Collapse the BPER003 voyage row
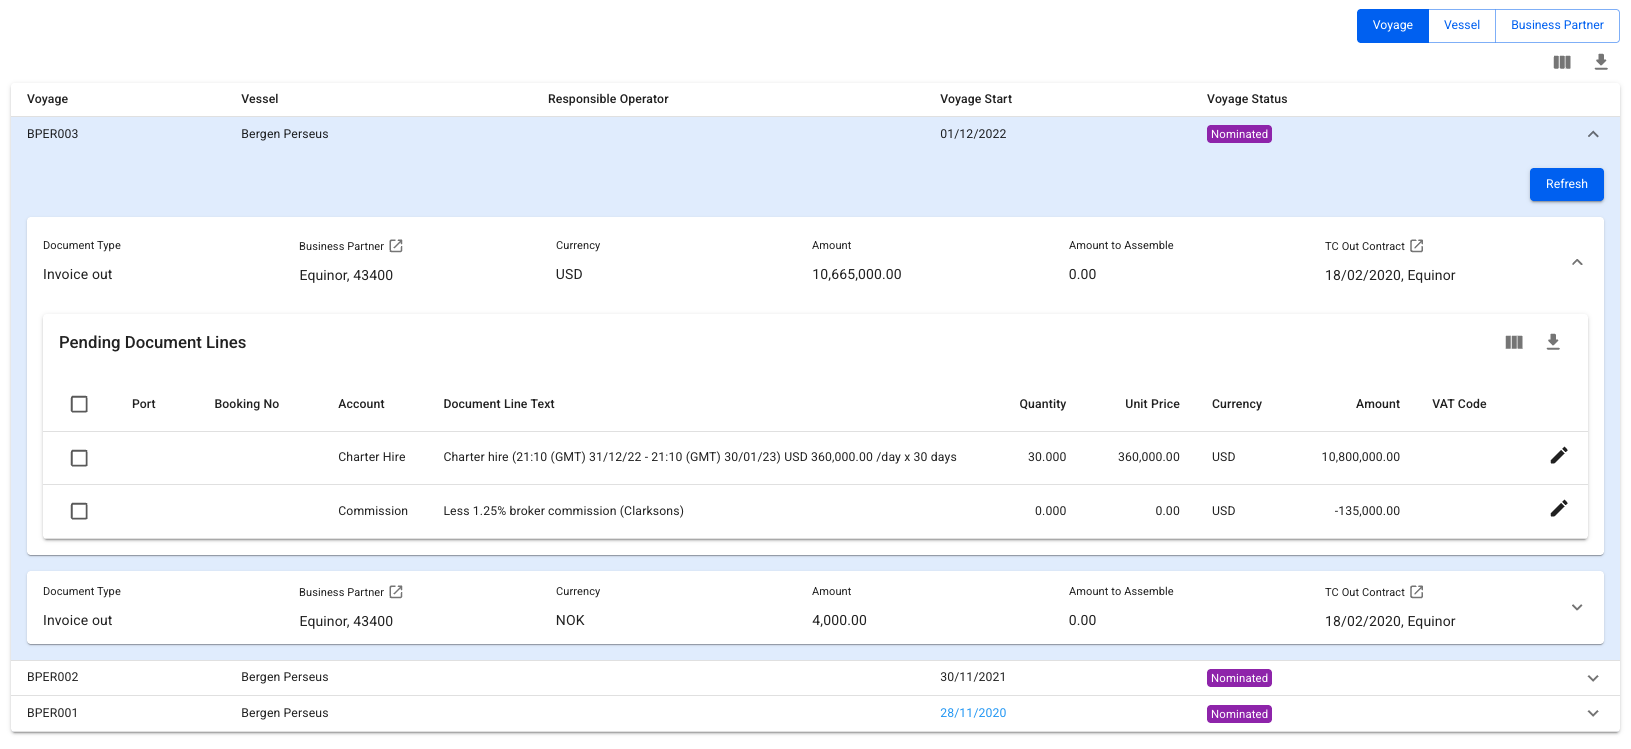The image size is (1631, 749). (x=1593, y=134)
